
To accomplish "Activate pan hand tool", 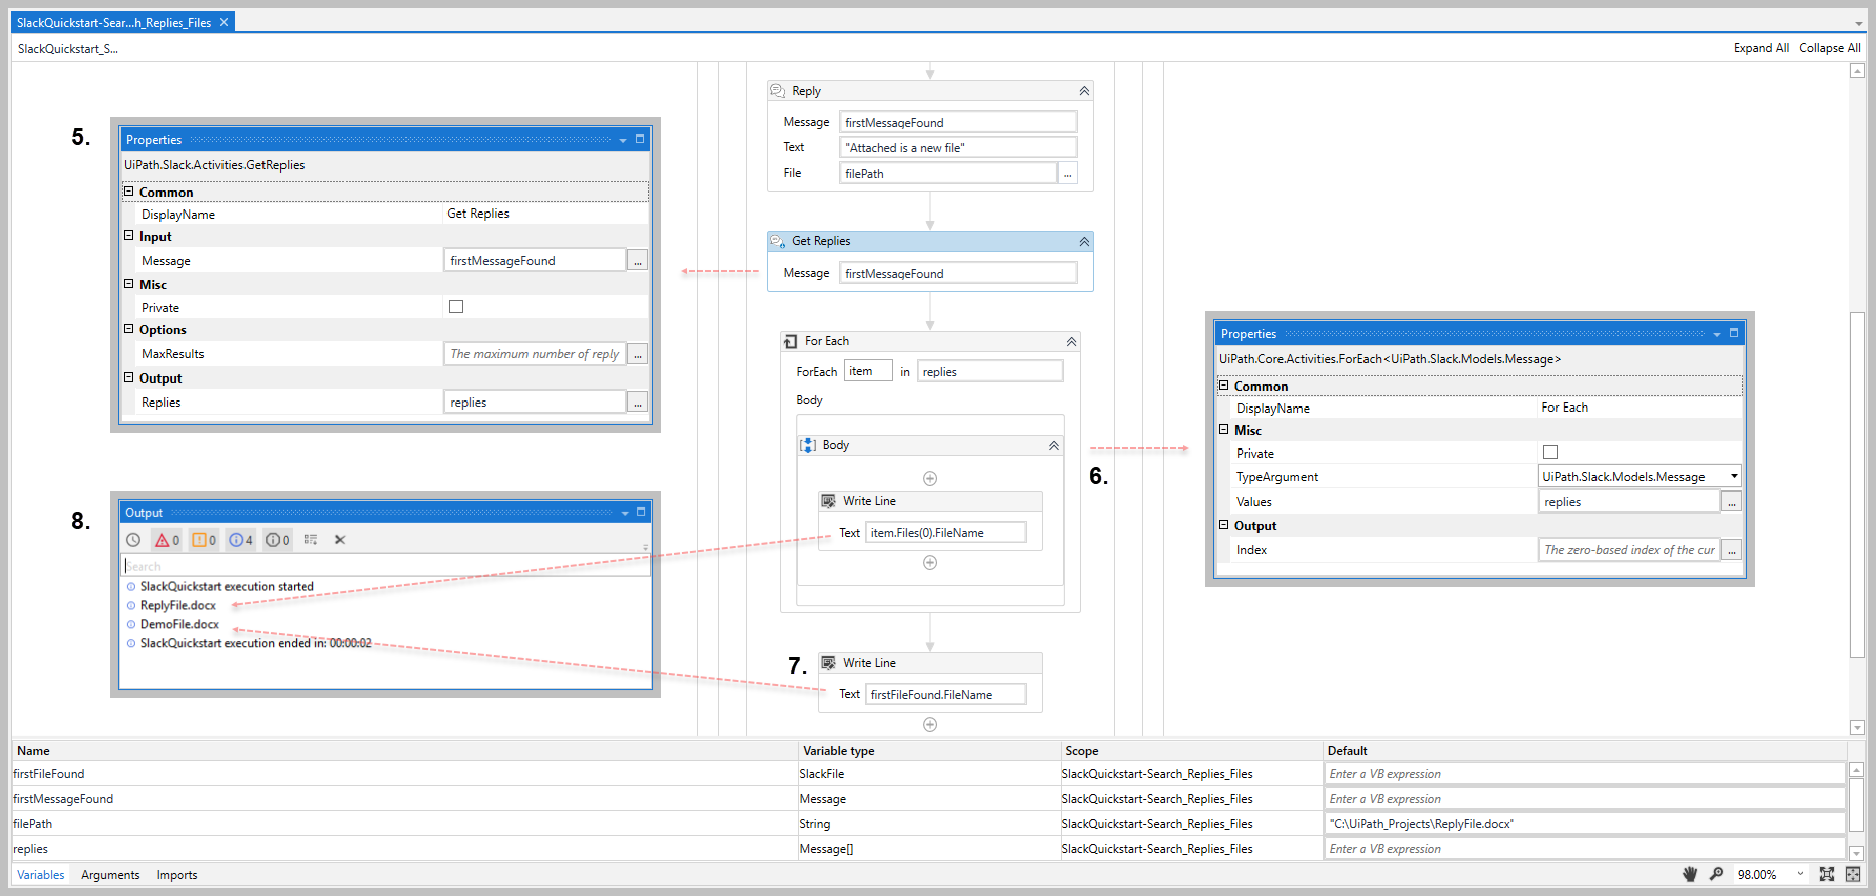I will tap(1690, 874).
